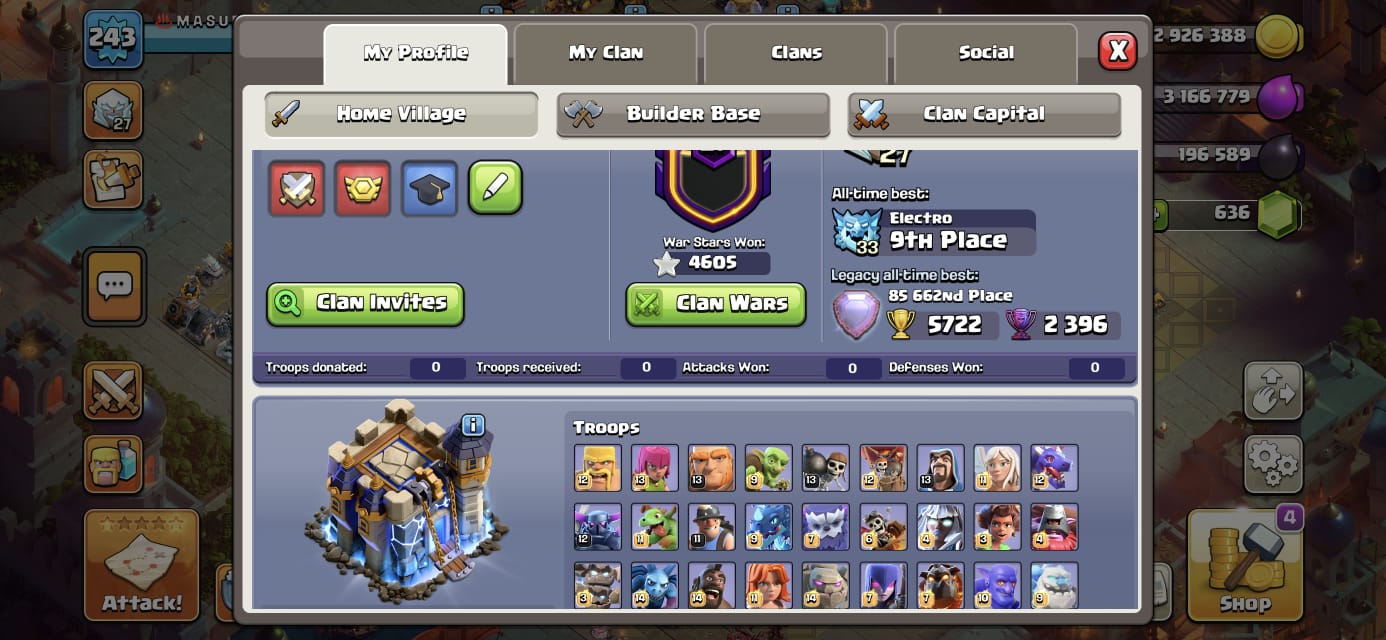Tap the crossed swords shield icon
The height and width of the screenshot is (640, 1386).
(x=296, y=188)
